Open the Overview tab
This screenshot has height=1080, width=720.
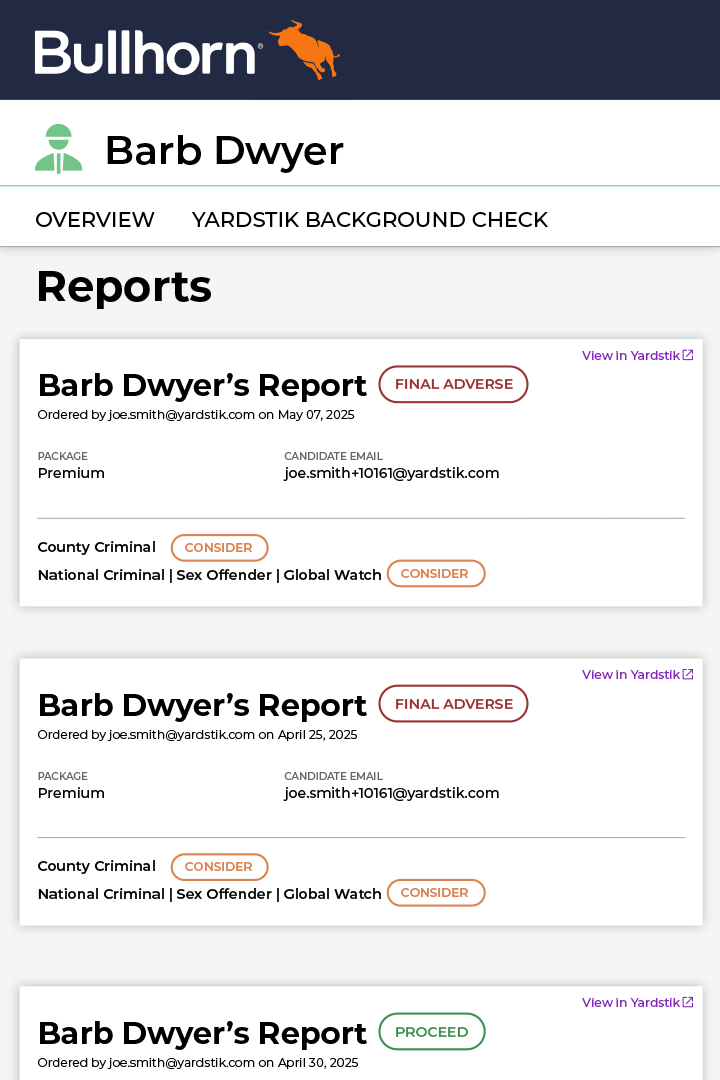pyautogui.click(x=95, y=220)
